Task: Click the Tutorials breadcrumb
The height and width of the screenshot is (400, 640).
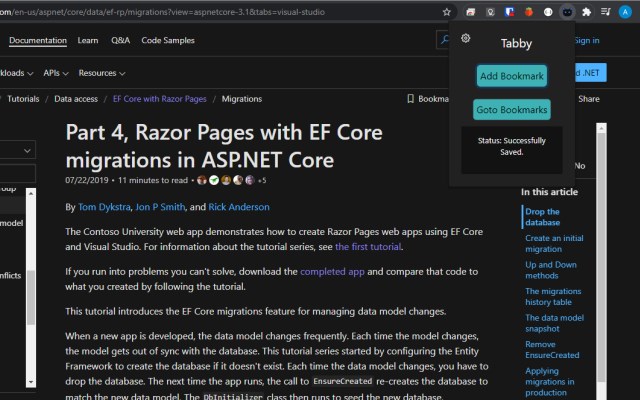Action: [x=23, y=99]
